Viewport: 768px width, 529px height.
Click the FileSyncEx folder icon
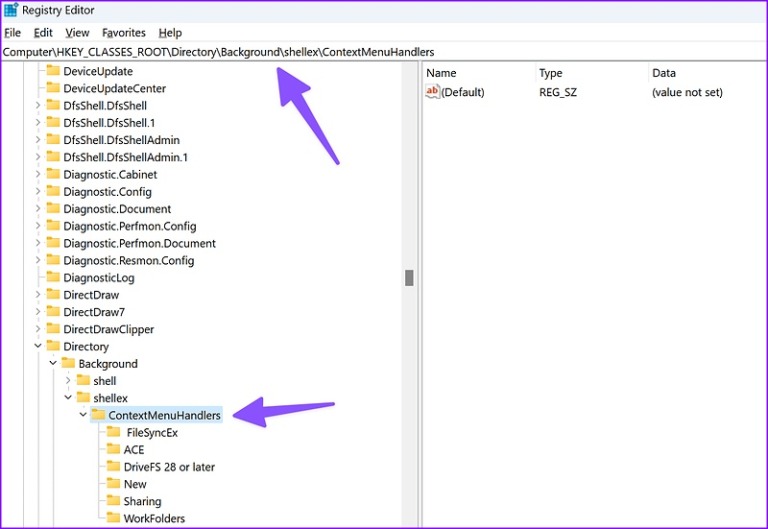[114, 432]
